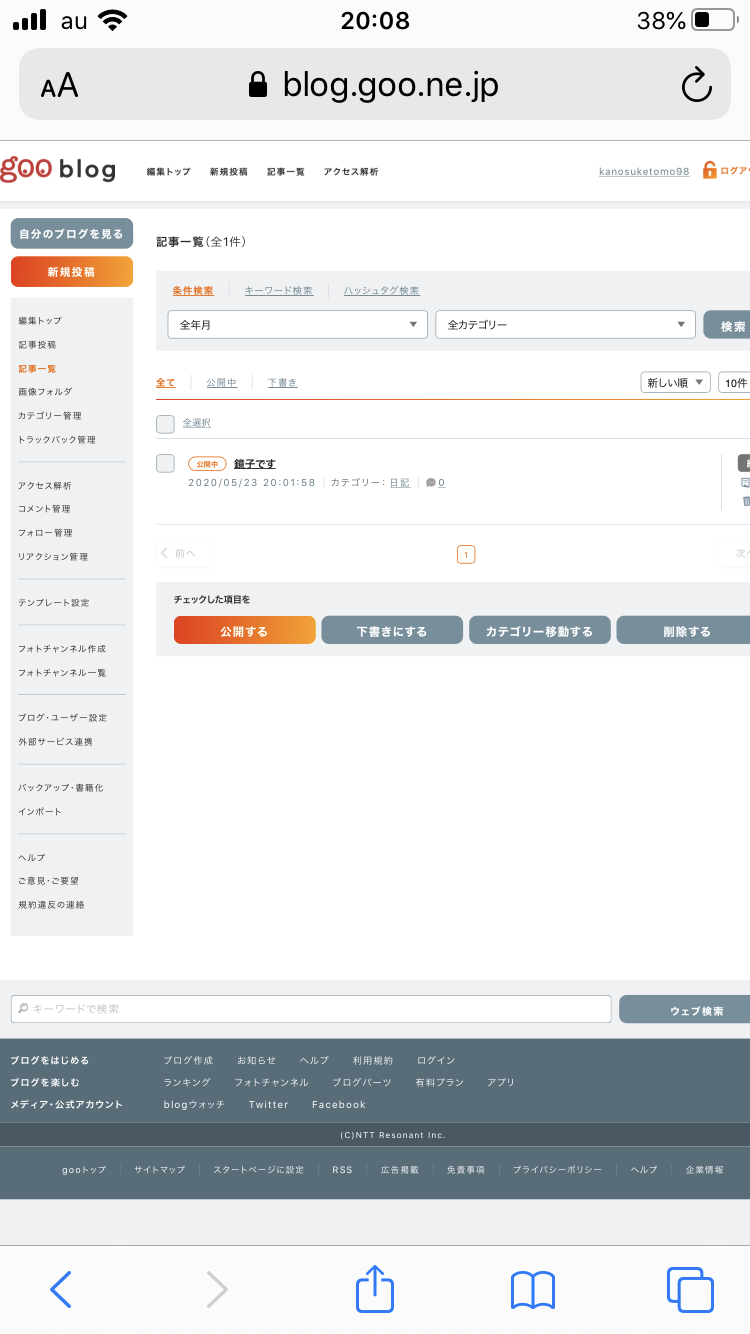Open テンプレート設定 in the sidebar
This screenshot has height=1334, width=750.
(x=53, y=603)
